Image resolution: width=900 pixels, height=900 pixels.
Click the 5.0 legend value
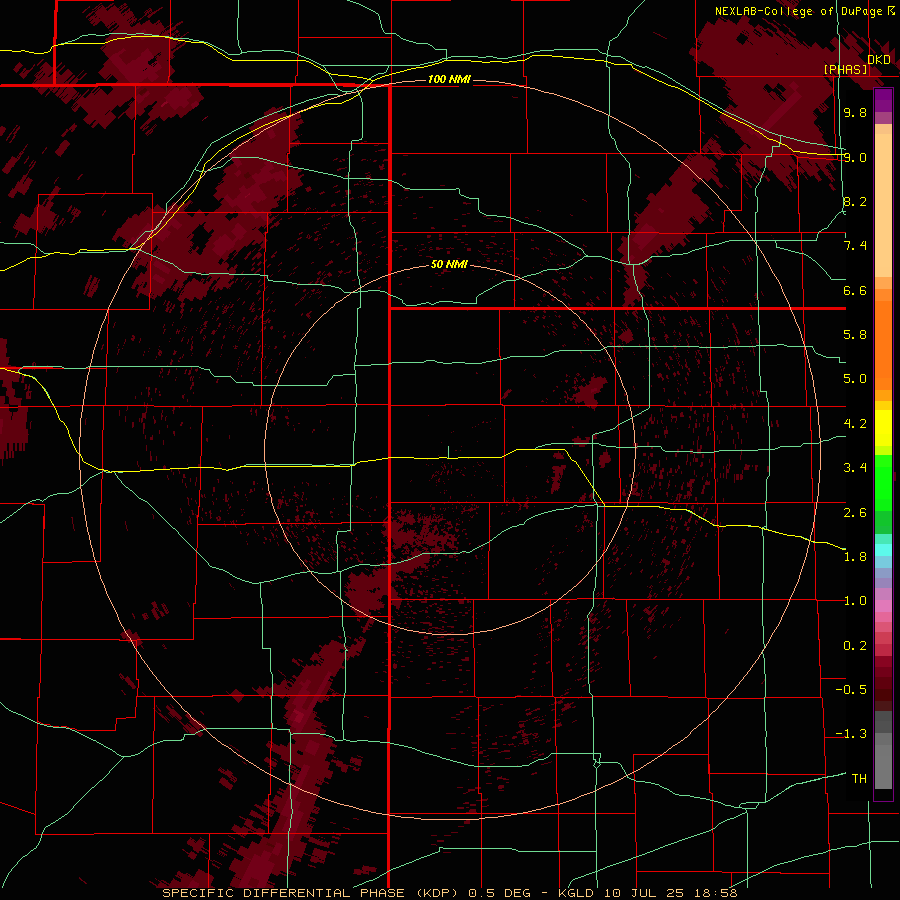[855, 379]
